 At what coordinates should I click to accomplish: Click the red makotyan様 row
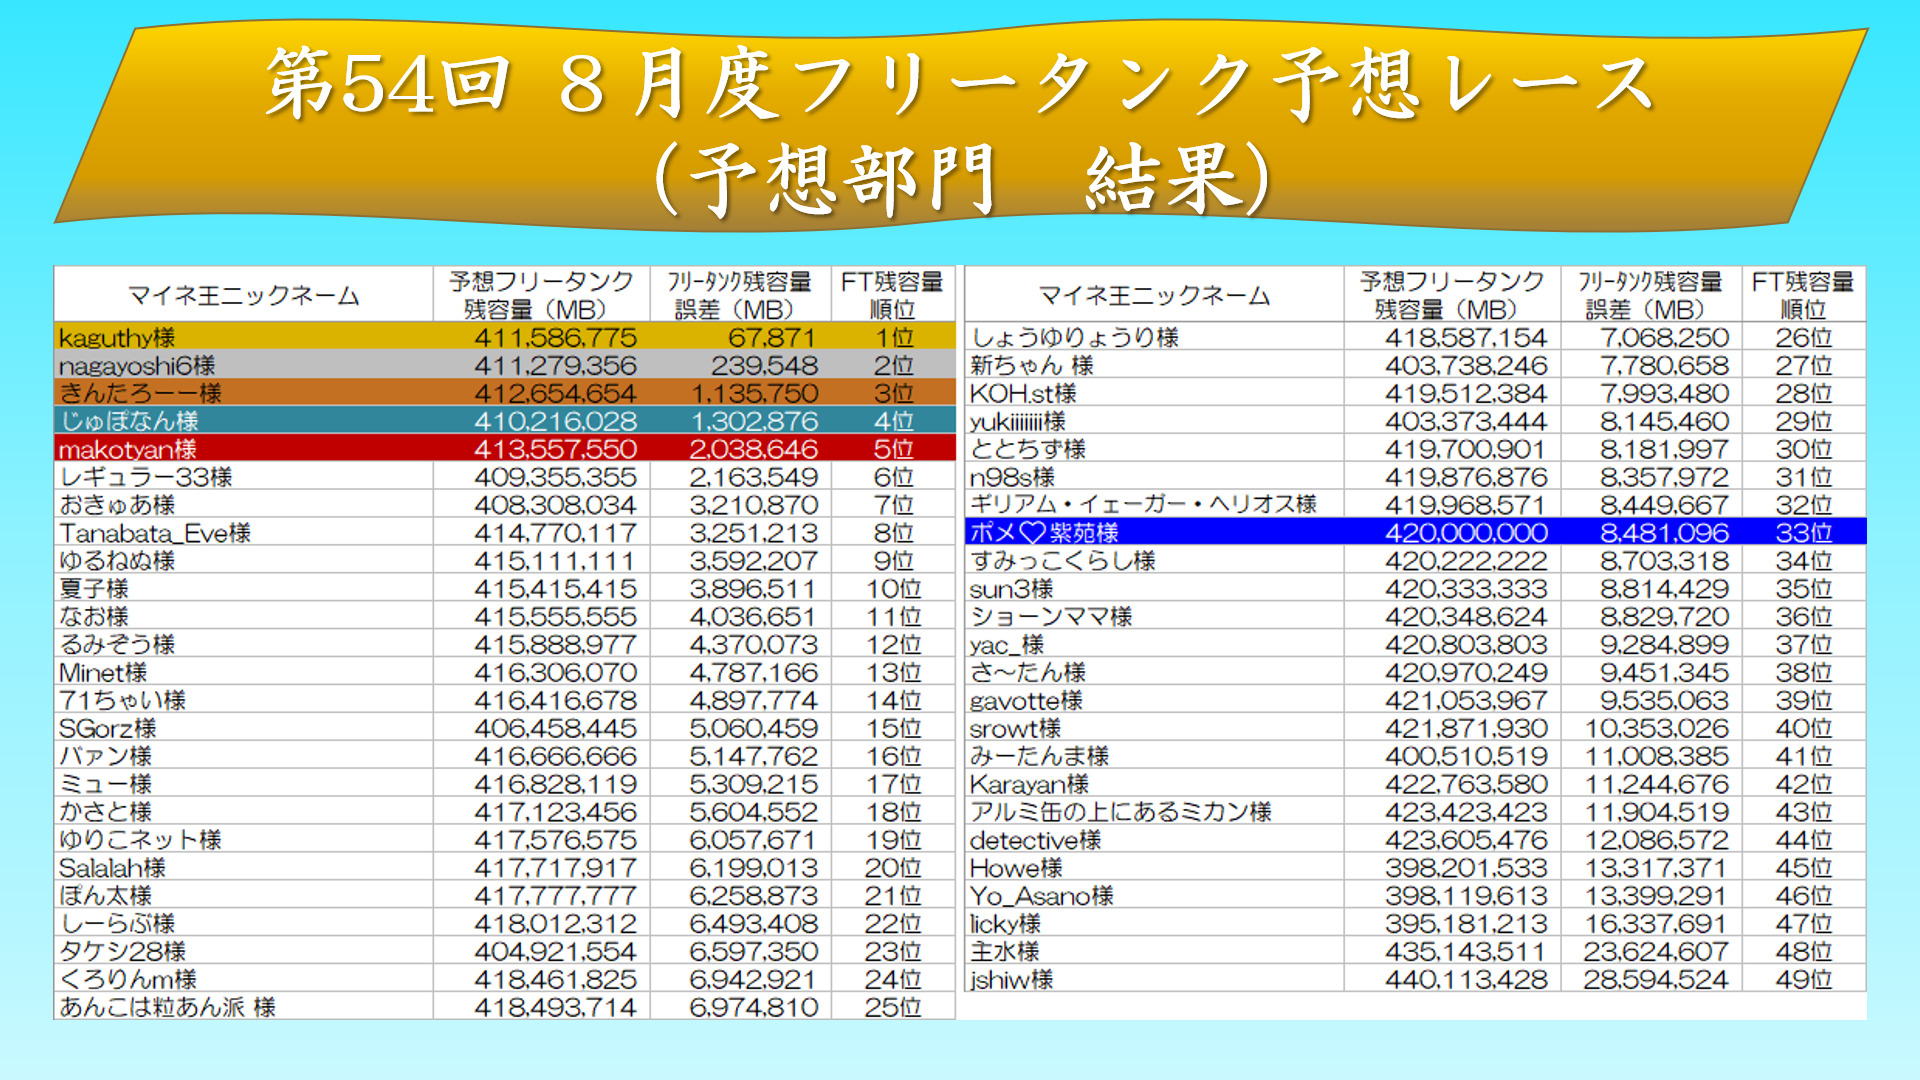click(505, 449)
